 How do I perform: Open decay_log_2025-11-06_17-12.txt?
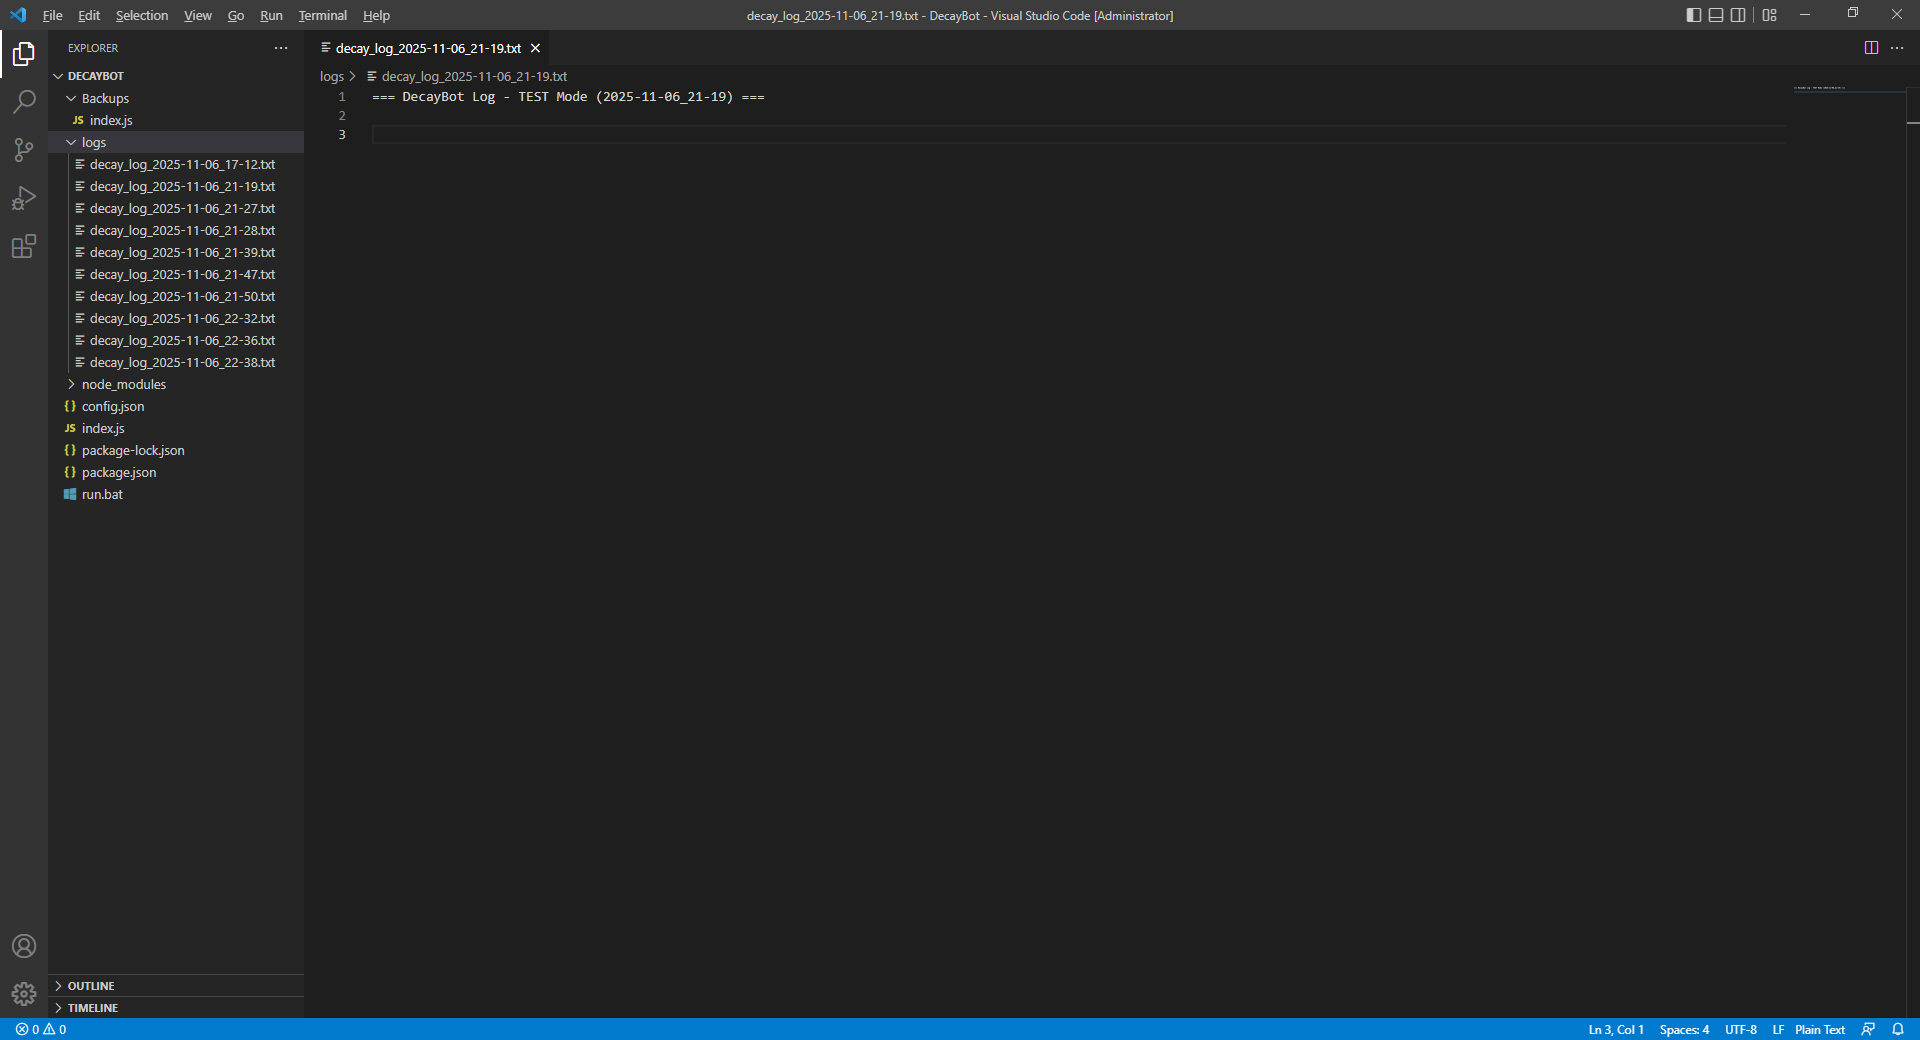(x=176, y=164)
